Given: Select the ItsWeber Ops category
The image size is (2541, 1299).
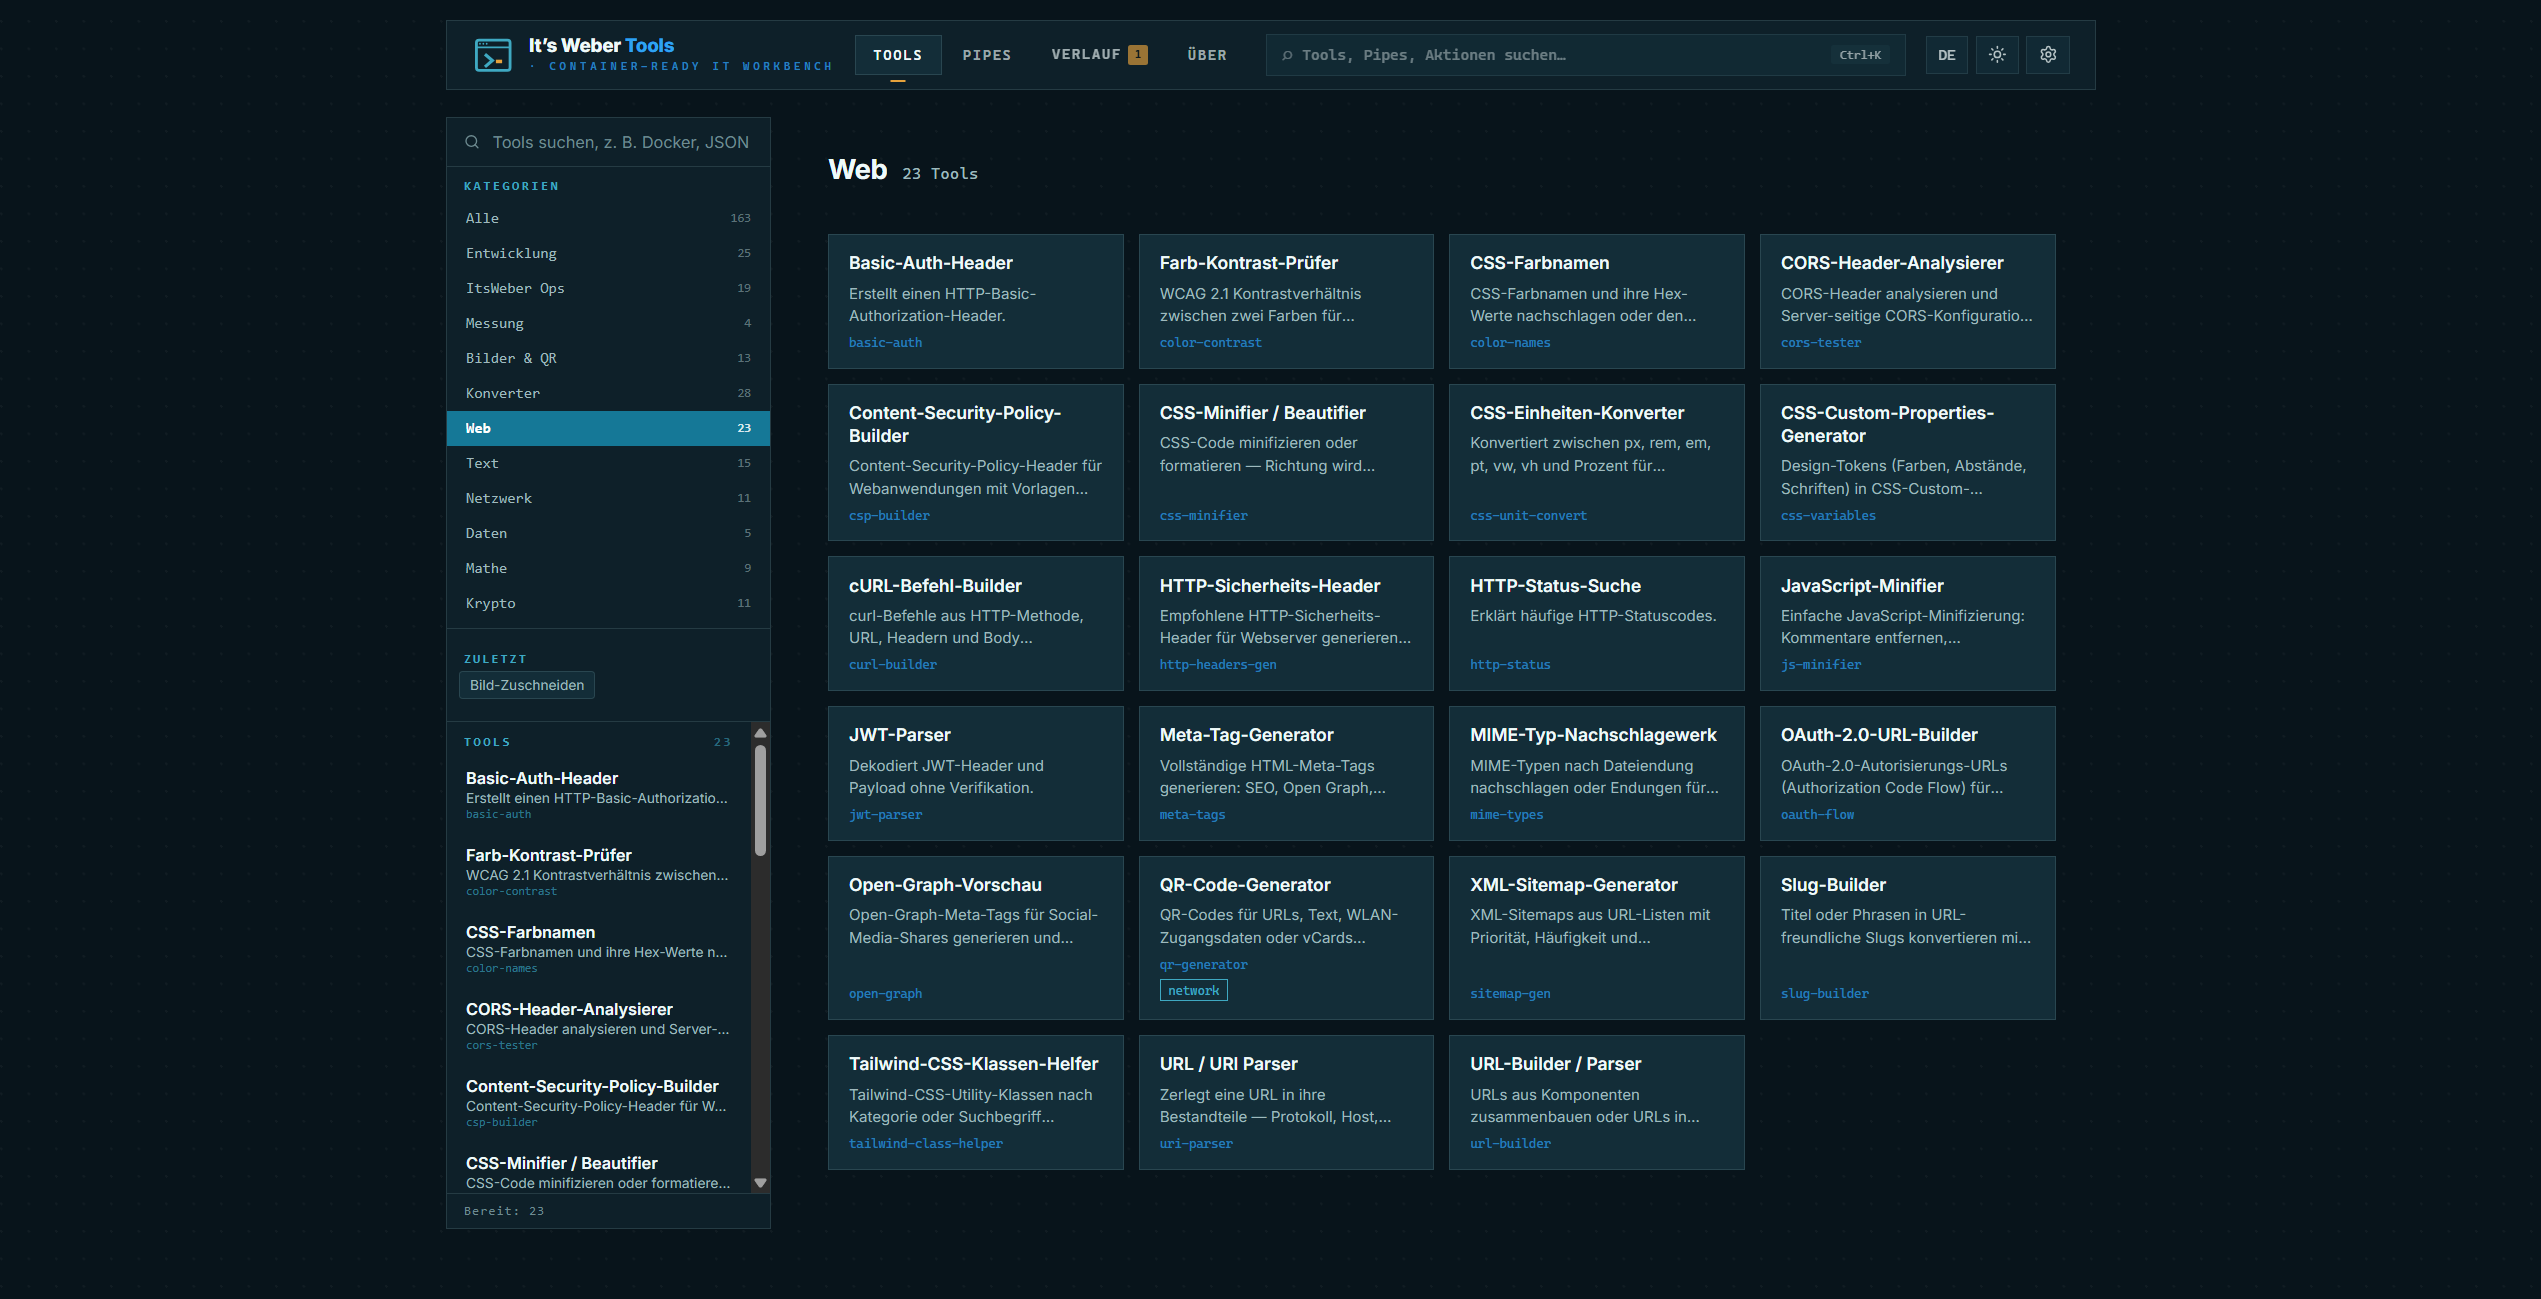Looking at the screenshot, I should click(x=608, y=288).
